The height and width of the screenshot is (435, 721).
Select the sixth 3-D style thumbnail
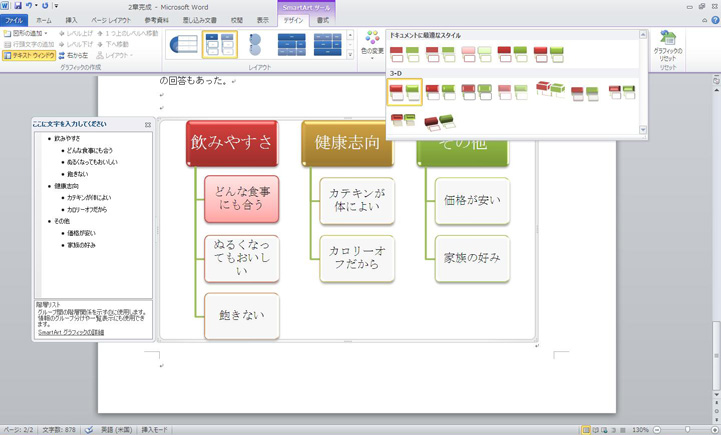(585, 93)
